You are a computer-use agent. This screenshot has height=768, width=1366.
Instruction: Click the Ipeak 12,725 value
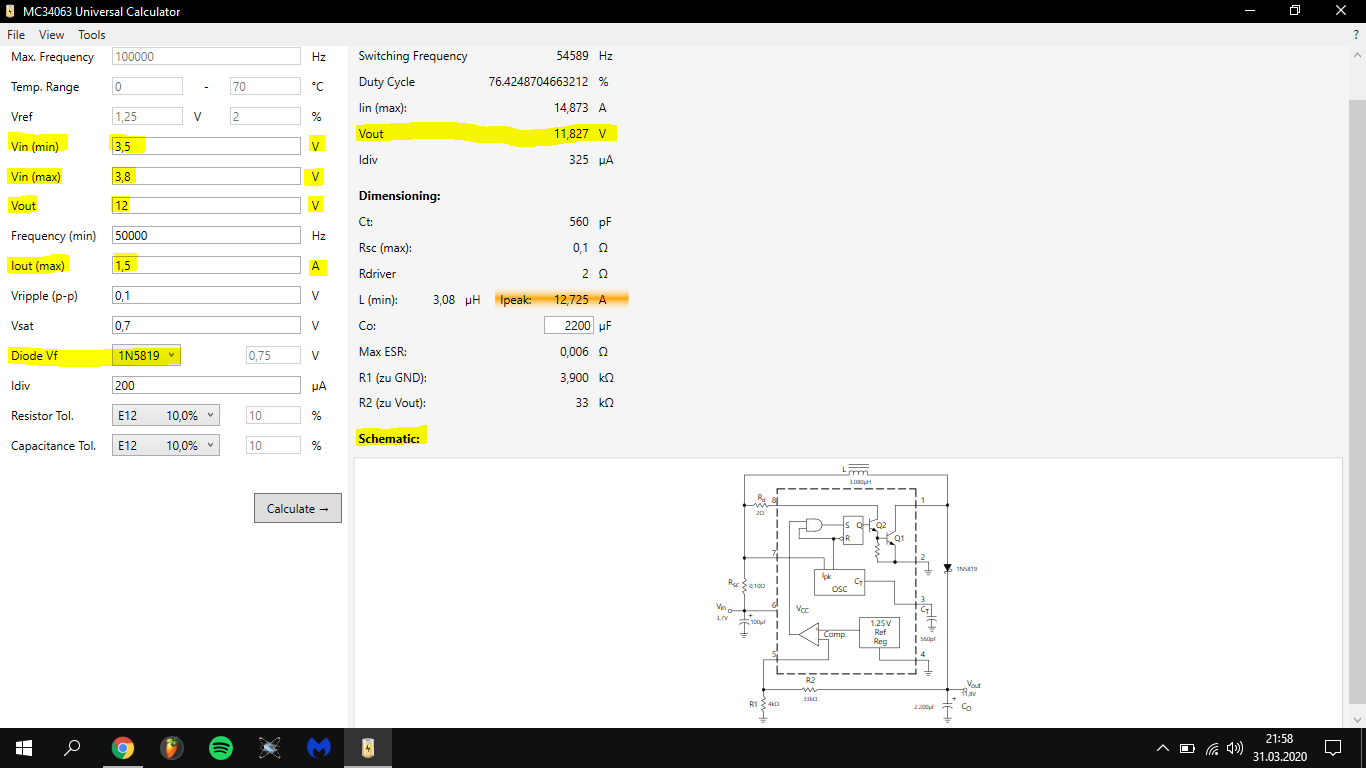(x=571, y=299)
